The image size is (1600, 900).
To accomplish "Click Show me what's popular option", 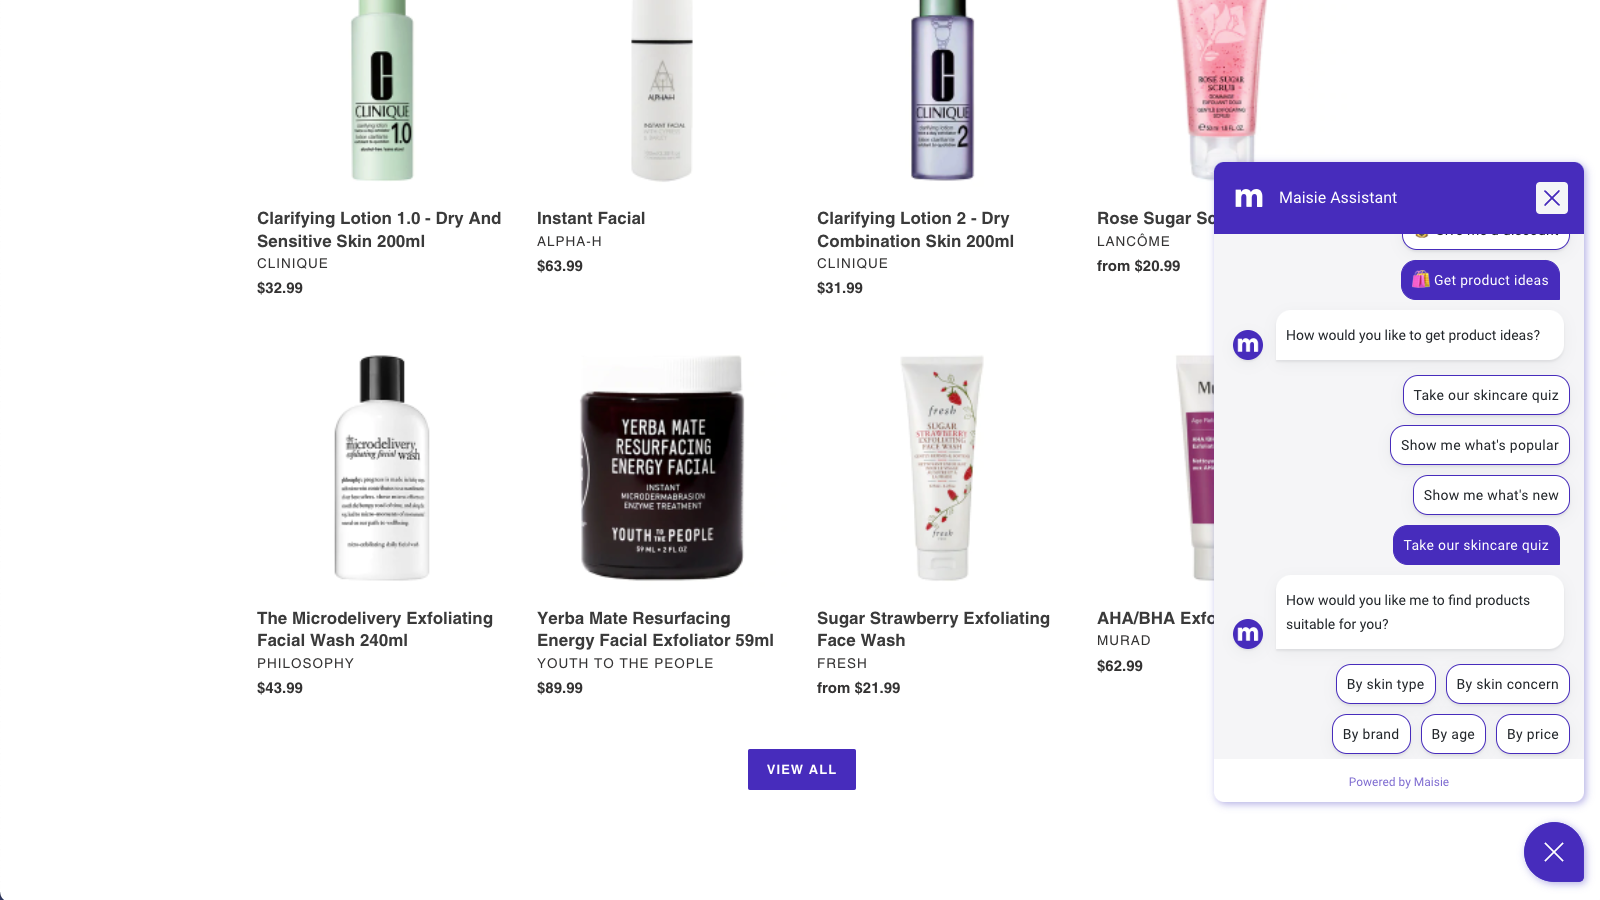I will point(1480,445).
